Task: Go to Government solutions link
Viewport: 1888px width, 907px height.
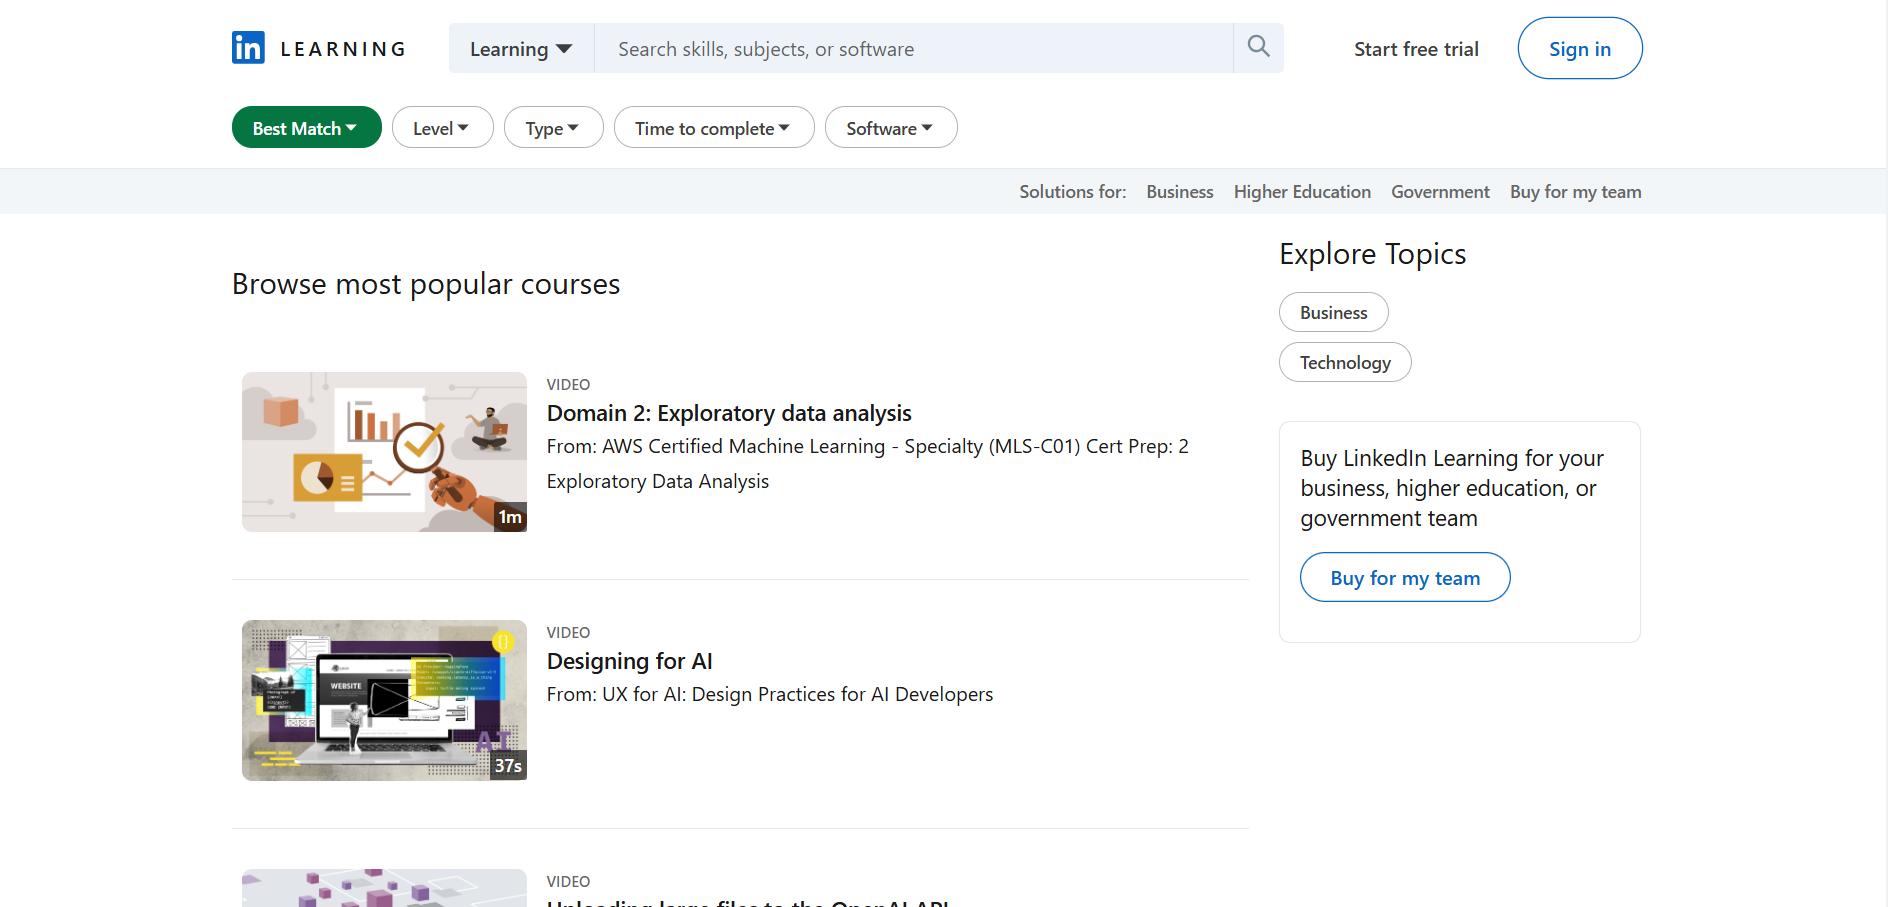Action: 1440,192
